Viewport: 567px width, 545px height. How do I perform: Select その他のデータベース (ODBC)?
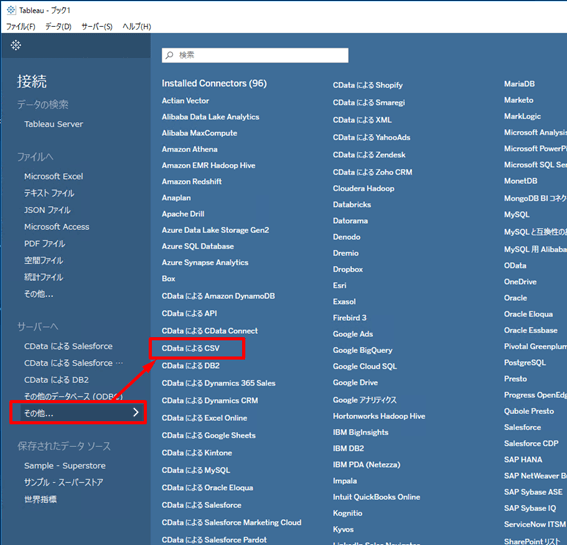[73, 396]
